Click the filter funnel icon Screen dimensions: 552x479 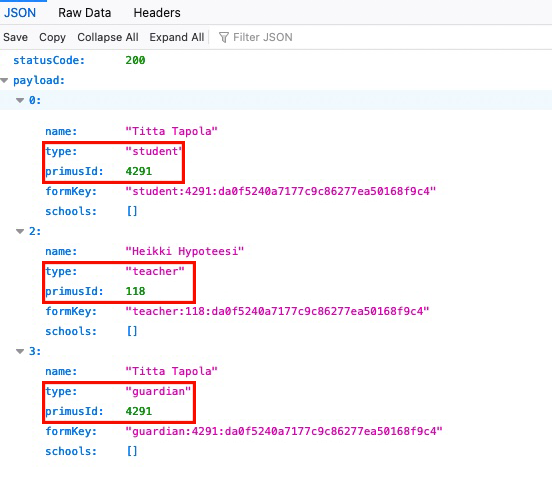click(224, 37)
